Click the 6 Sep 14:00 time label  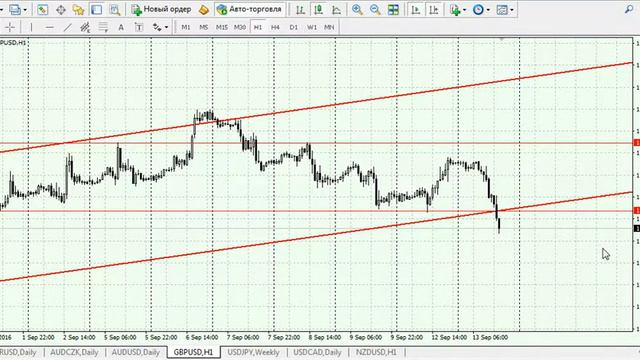point(202,338)
